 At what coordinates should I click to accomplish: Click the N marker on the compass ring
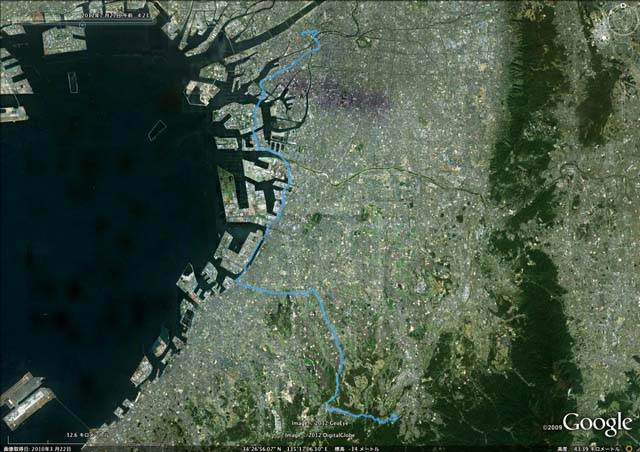623,6
